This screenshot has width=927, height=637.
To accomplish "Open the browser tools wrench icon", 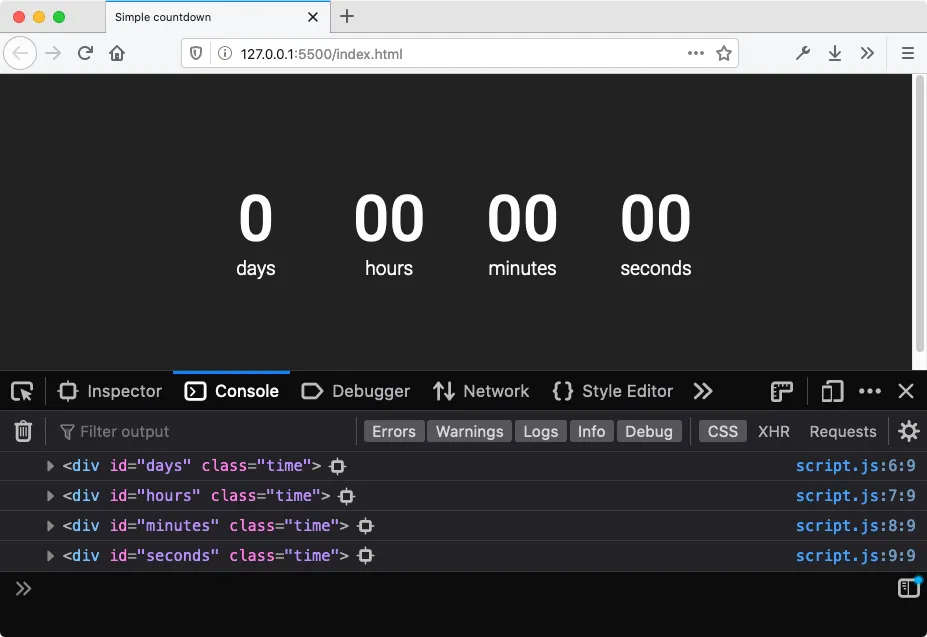I will pyautogui.click(x=803, y=52).
